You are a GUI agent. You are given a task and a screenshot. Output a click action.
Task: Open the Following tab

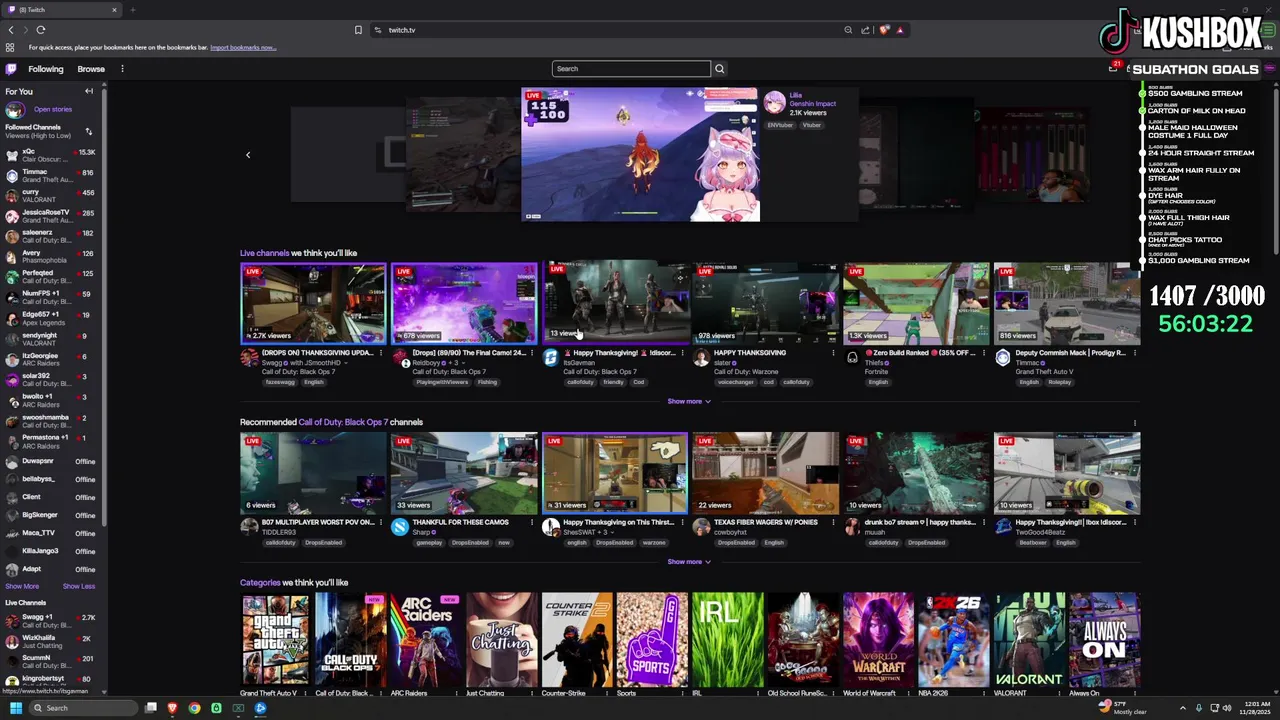coord(45,69)
